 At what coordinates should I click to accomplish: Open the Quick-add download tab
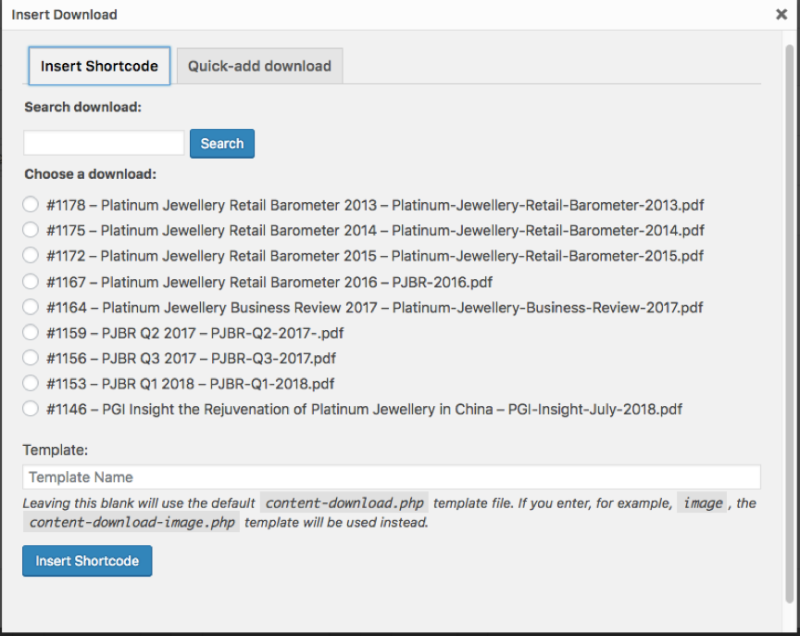[x=259, y=66]
